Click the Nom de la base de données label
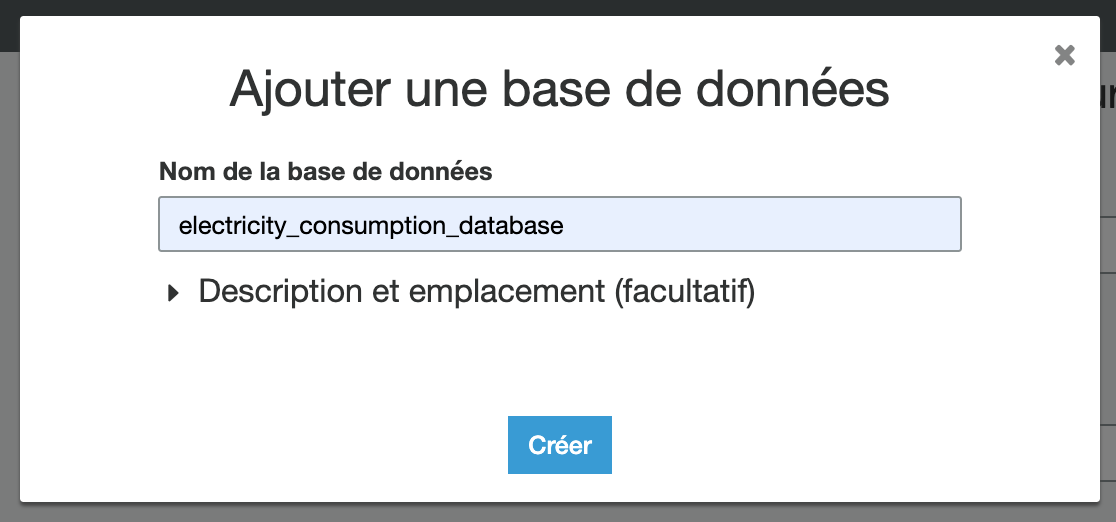This screenshot has width=1116, height=522. pyautogui.click(x=325, y=171)
